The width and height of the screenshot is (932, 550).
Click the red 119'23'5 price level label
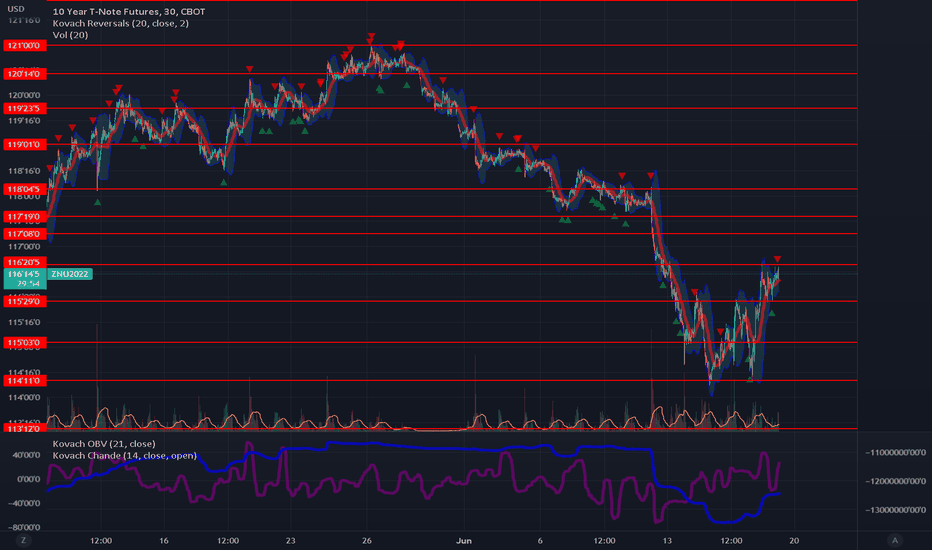point(24,108)
